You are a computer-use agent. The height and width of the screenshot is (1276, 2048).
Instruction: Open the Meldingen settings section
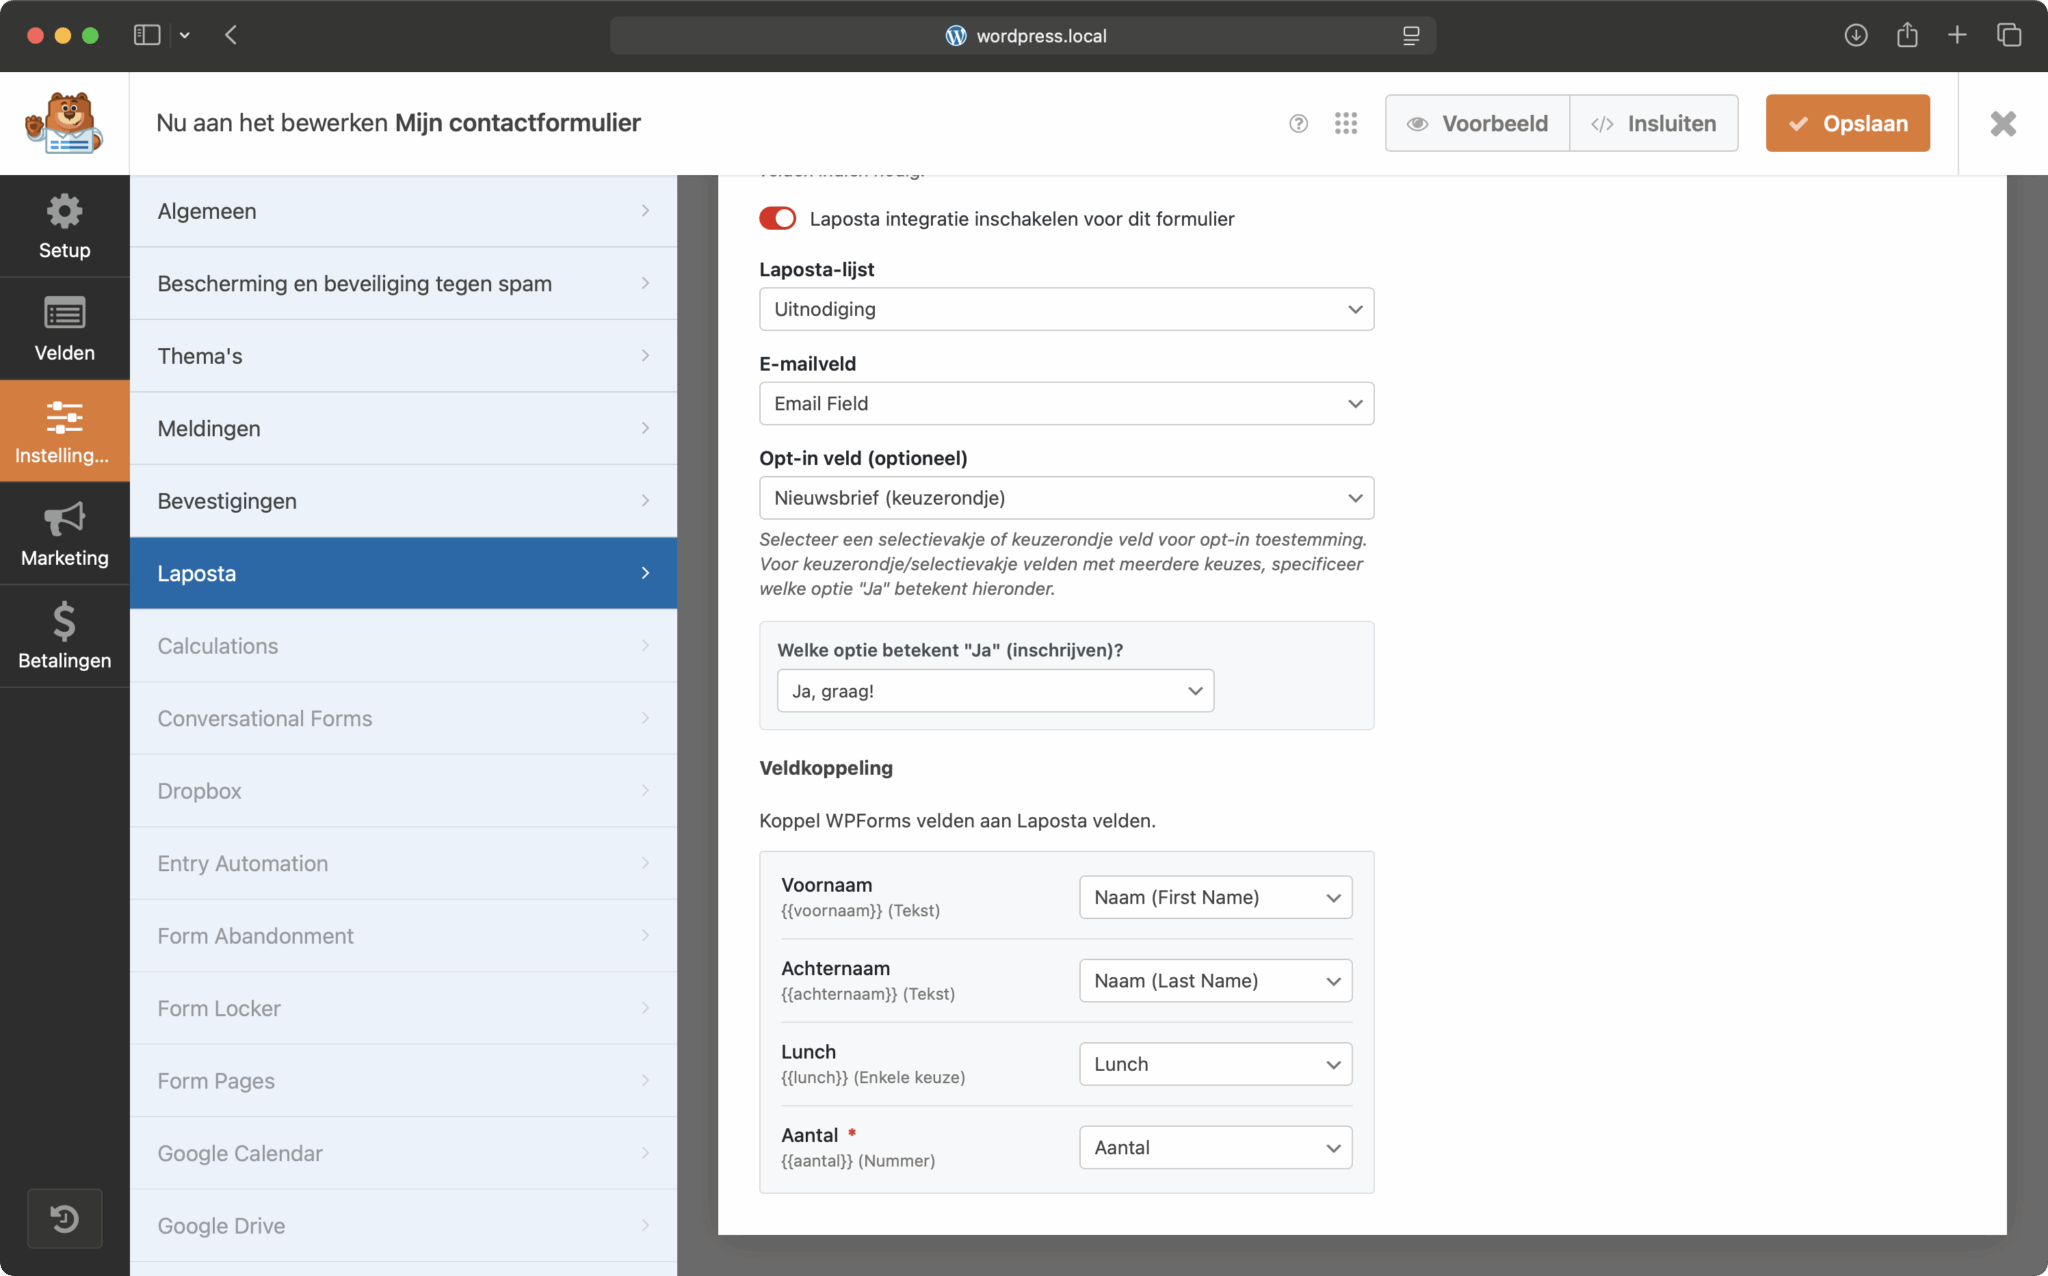point(403,428)
